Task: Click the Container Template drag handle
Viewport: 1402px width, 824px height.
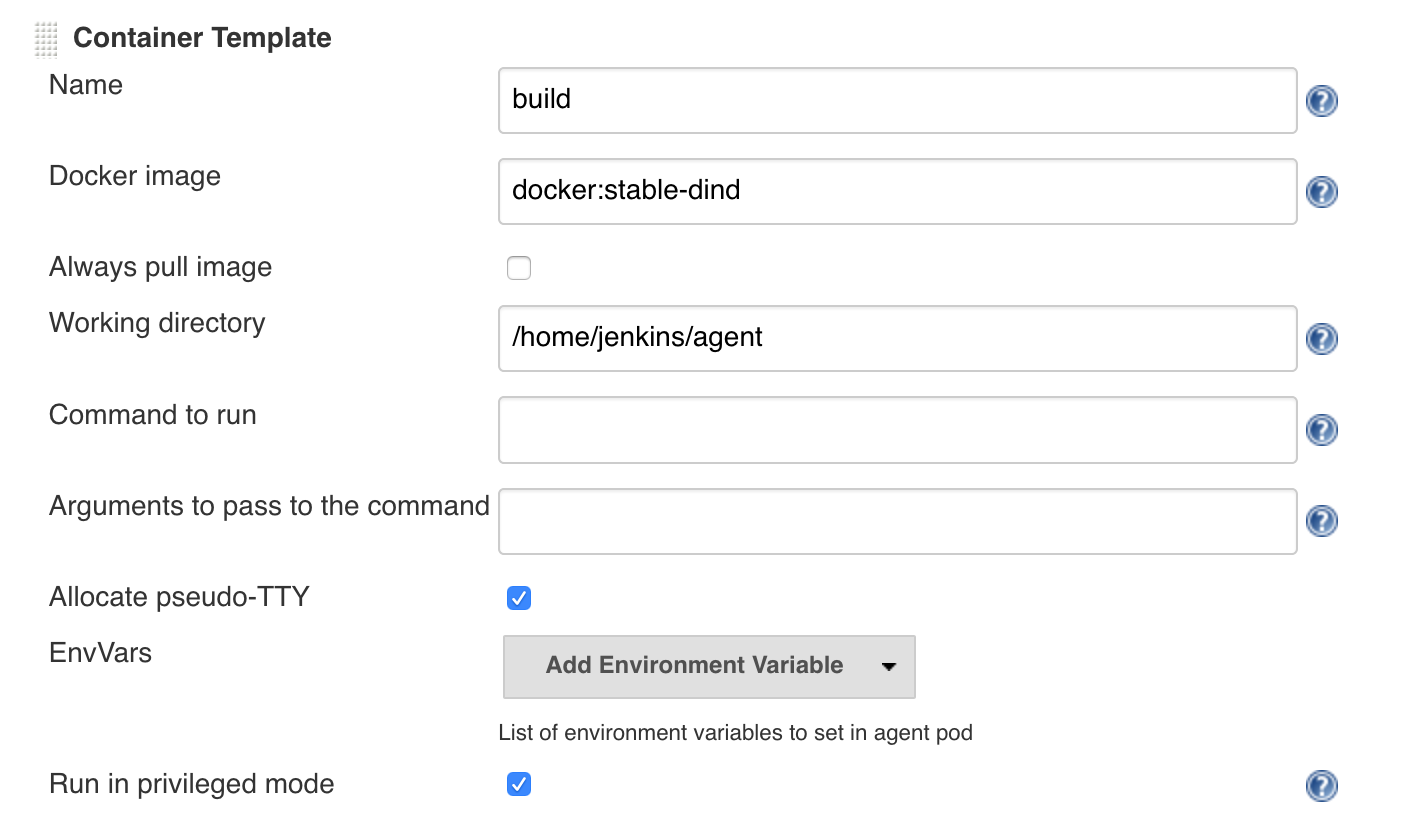Action: [46, 39]
